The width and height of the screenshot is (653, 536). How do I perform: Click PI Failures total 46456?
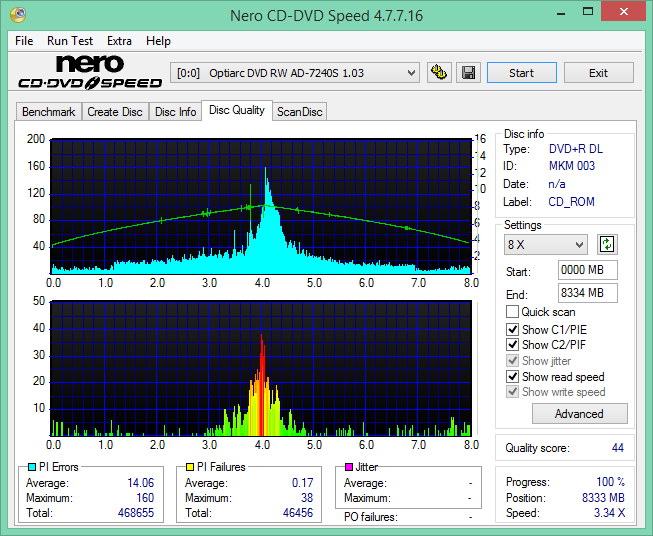(298, 513)
